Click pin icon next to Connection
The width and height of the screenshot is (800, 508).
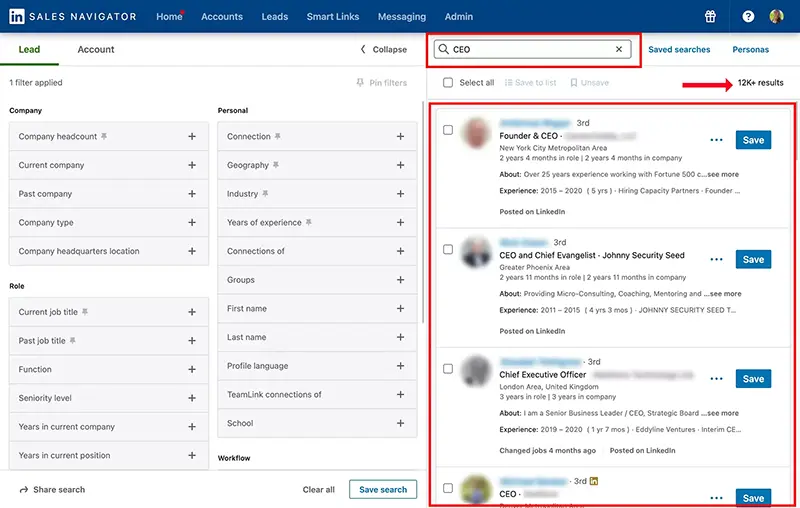pos(278,136)
